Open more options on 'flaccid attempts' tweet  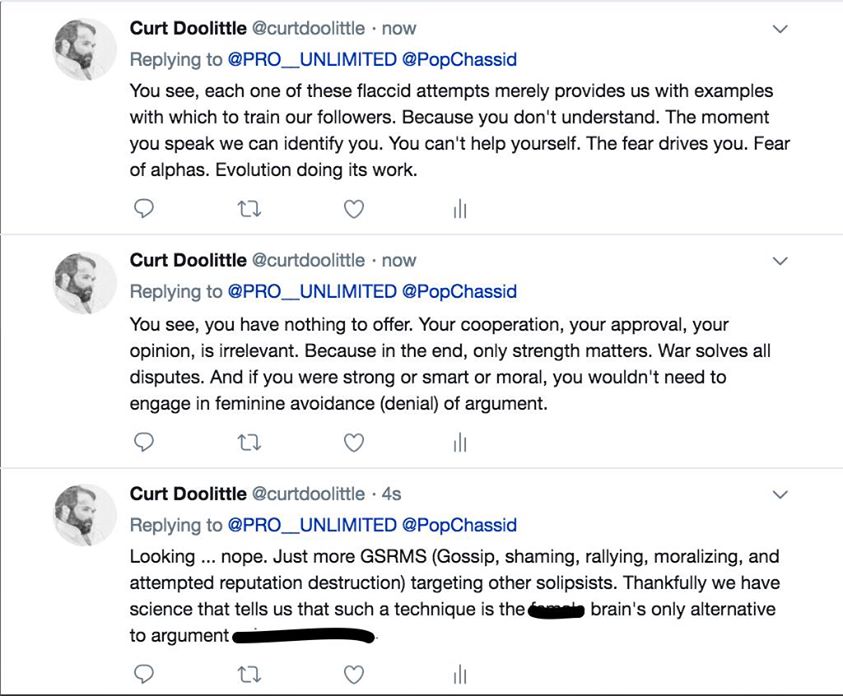pyautogui.click(x=781, y=29)
